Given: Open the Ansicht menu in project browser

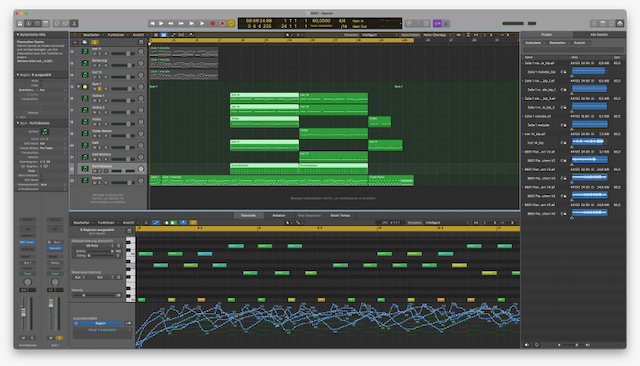Looking at the screenshot, I should 579,42.
